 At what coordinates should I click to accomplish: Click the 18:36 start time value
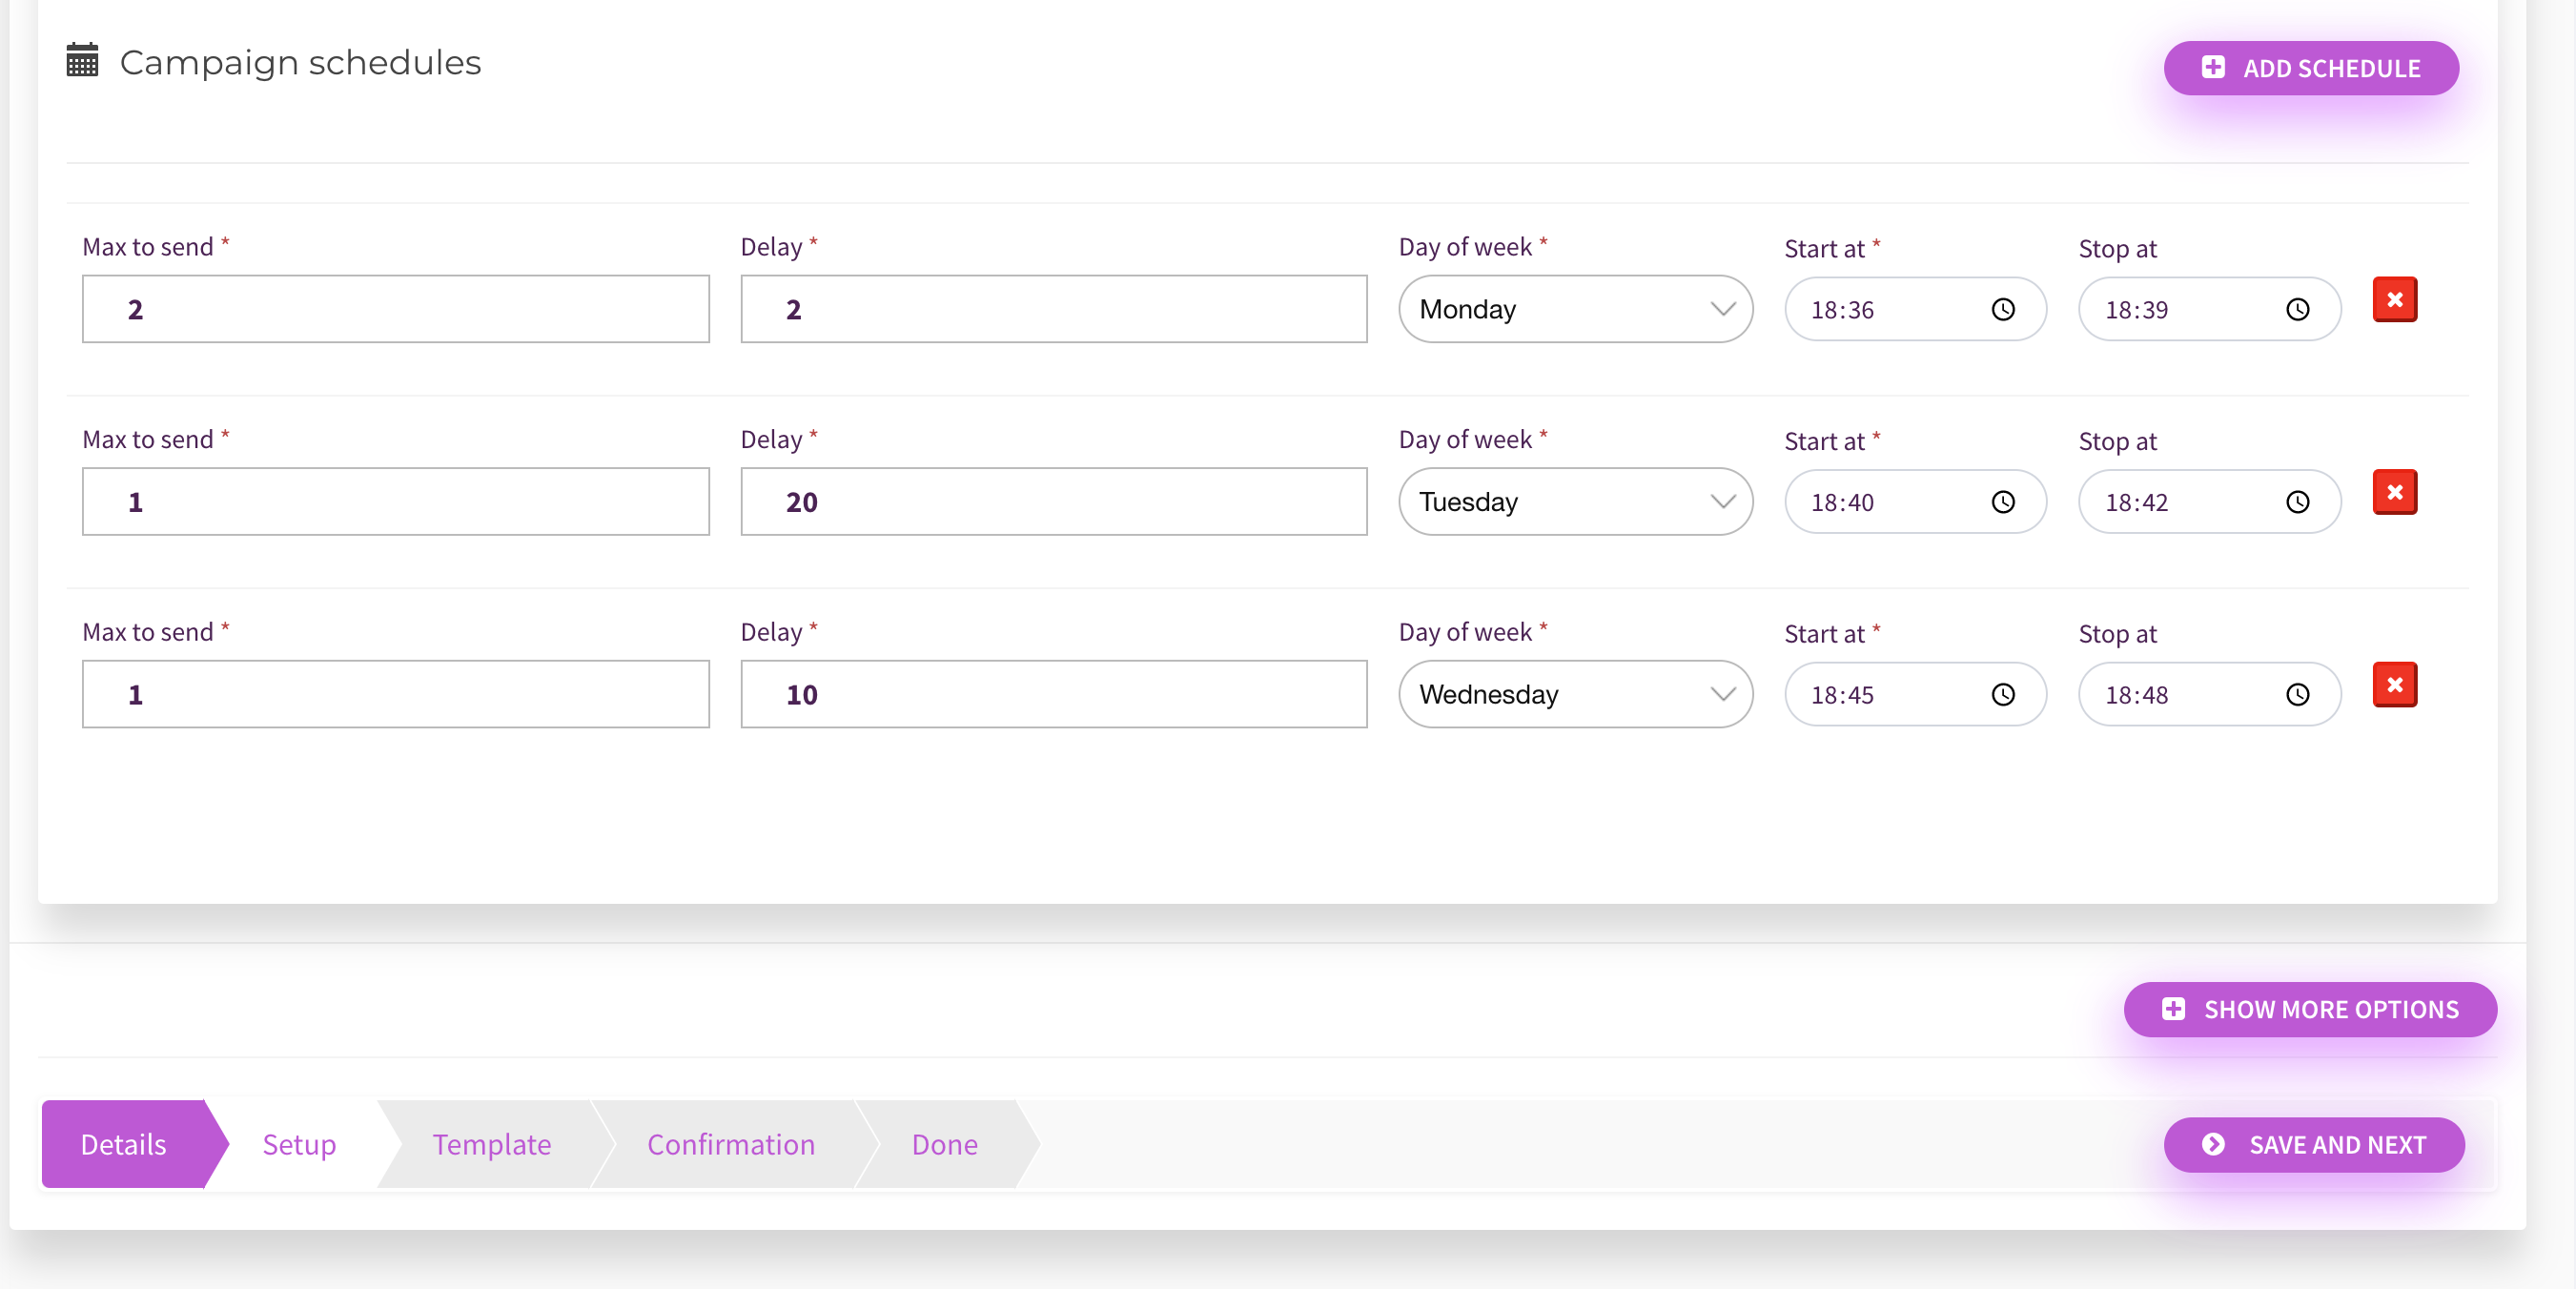(x=1842, y=310)
